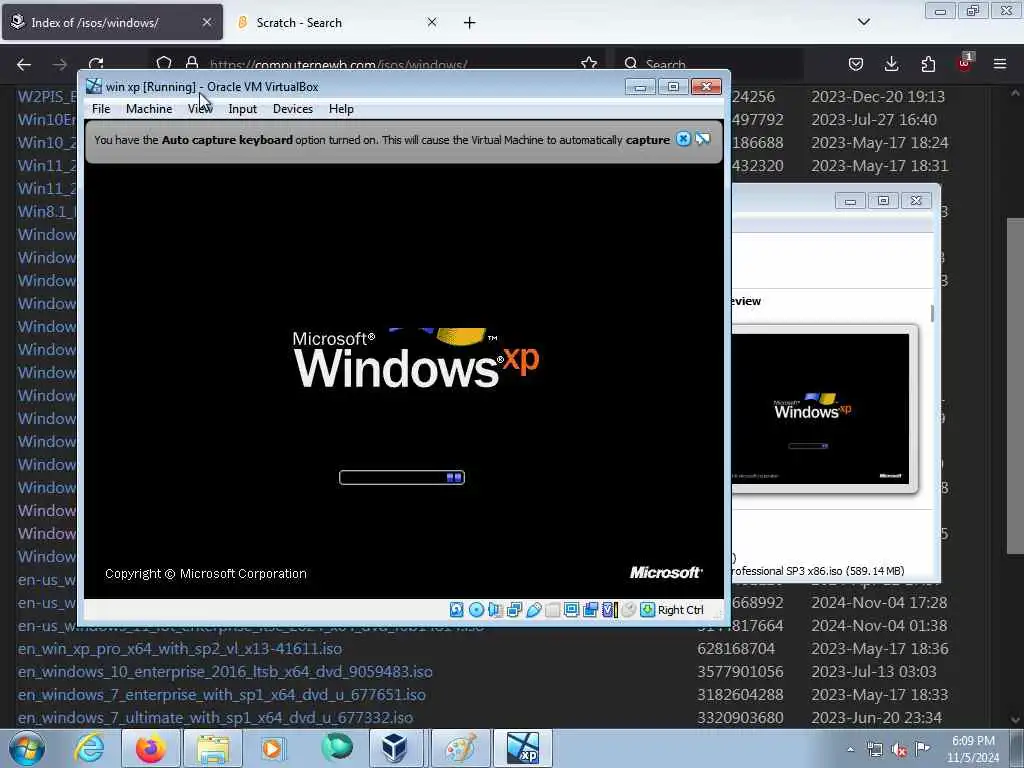Open the Help menu in VirtualBox
The image size is (1024, 768).
point(341,109)
